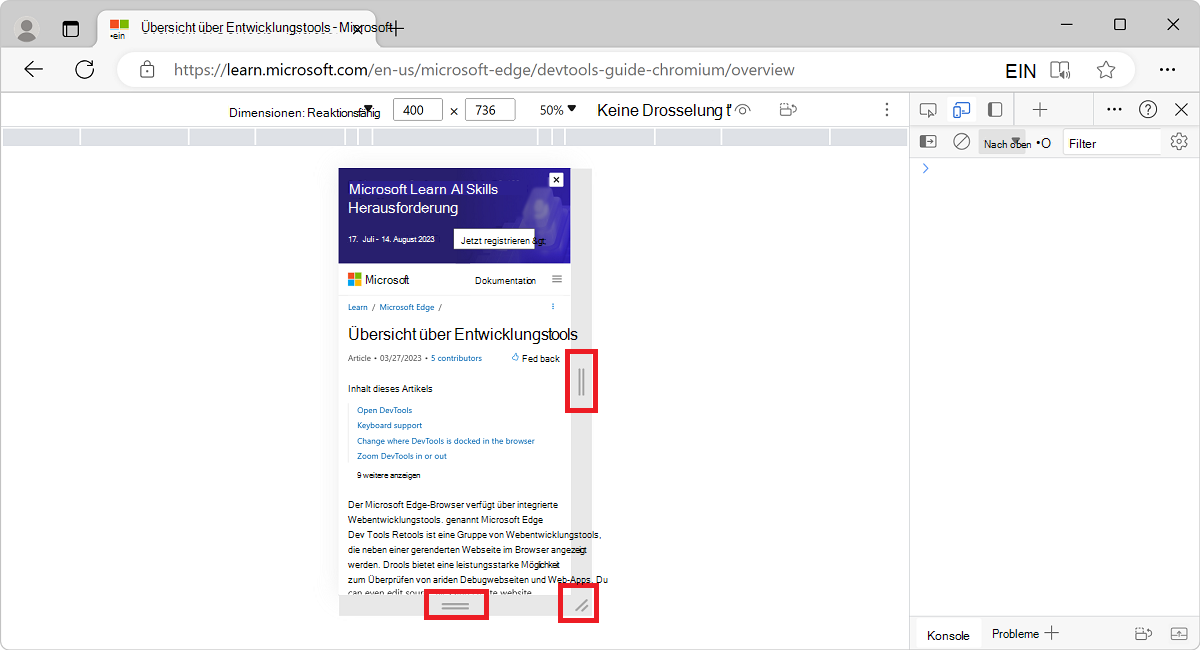Clear the console output

pyautogui.click(x=961, y=142)
